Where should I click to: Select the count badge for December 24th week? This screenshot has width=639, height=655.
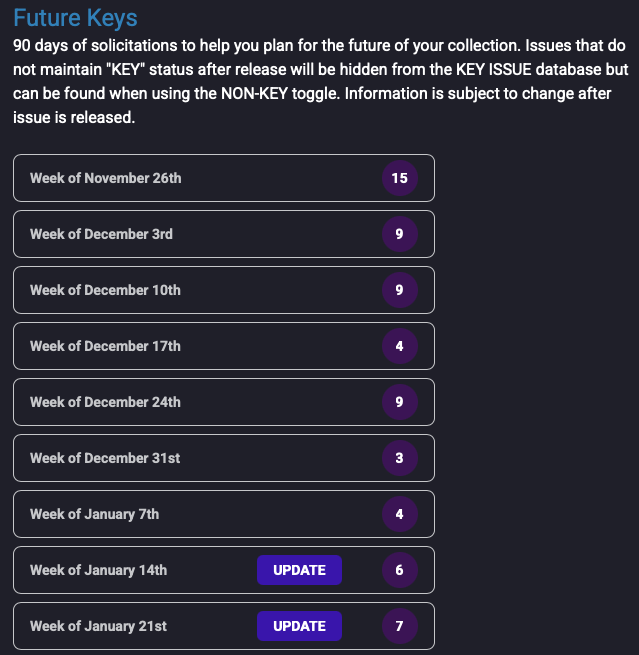tap(399, 402)
